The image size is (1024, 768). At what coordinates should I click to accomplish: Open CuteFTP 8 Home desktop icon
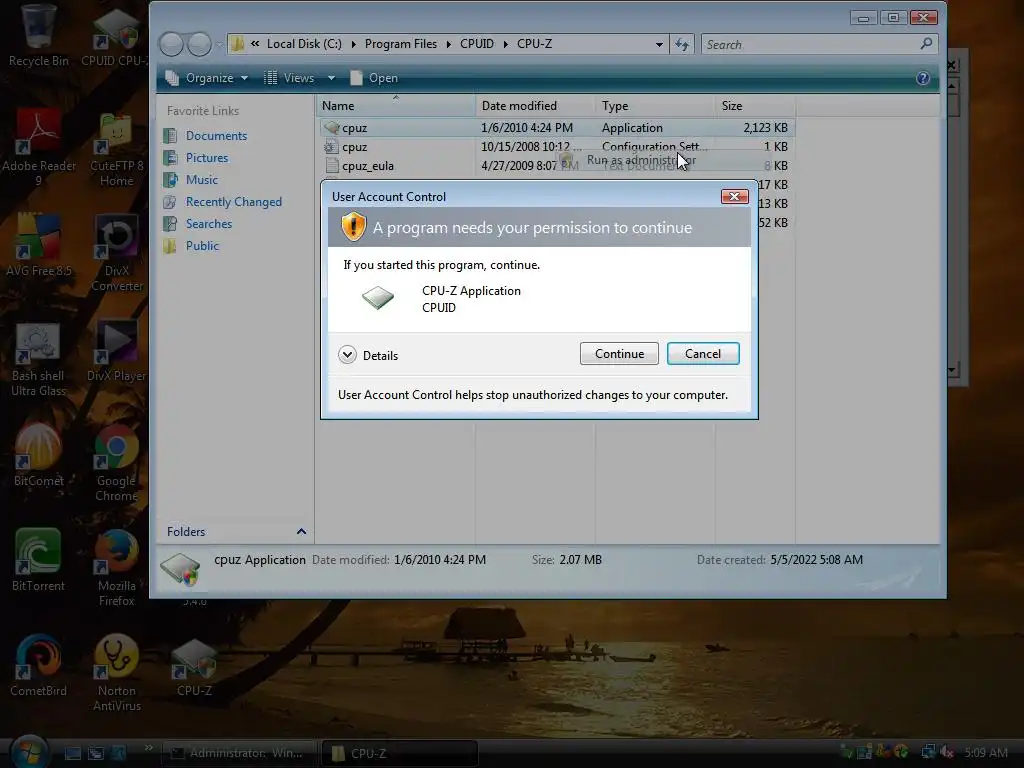point(116,150)
